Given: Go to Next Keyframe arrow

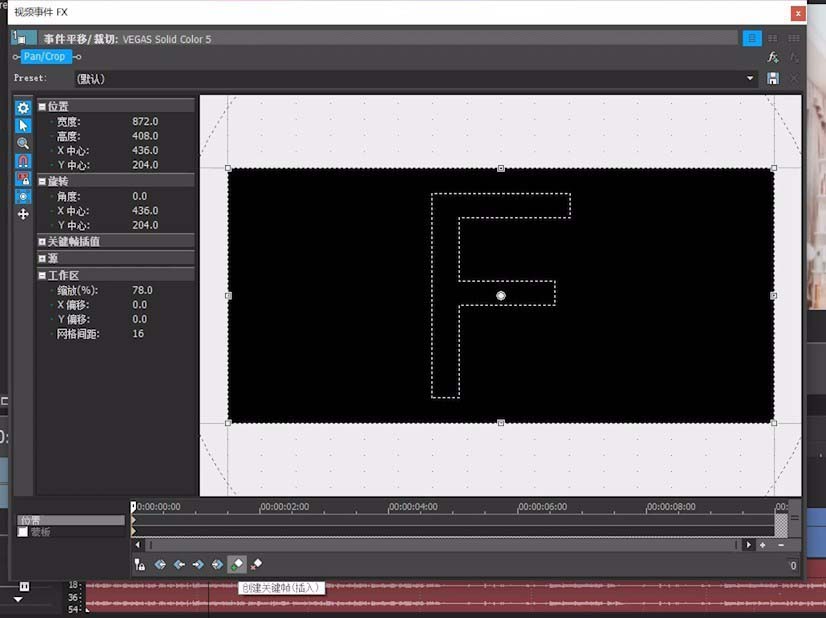Looking at the screenshot, I should (x=198, y=565).
